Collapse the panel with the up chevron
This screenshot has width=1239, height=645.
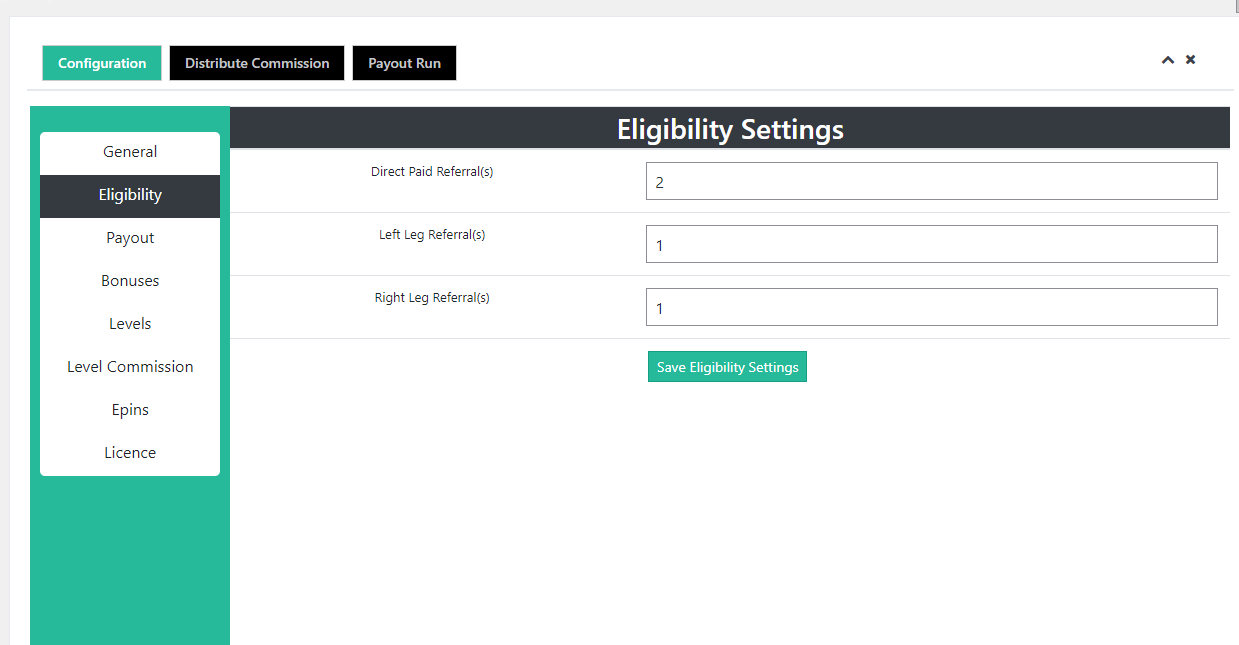(1167, 60)
